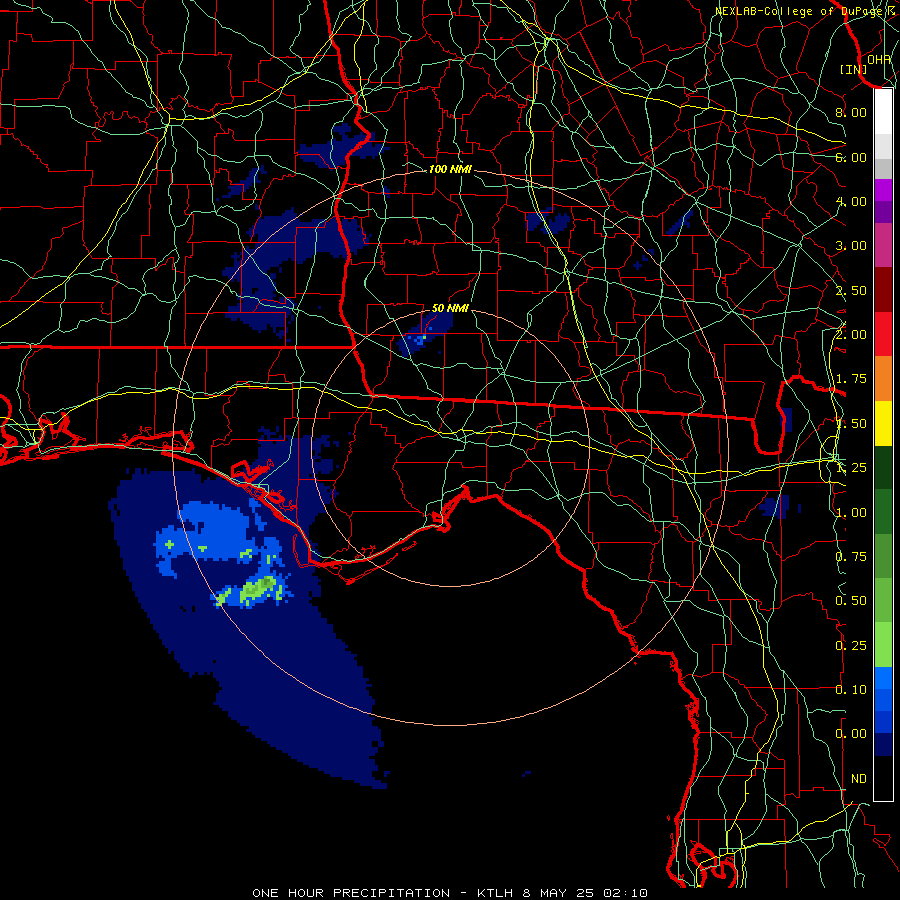Click the 0.50 legend value
The image size is (900, 900).
point(851,601)
